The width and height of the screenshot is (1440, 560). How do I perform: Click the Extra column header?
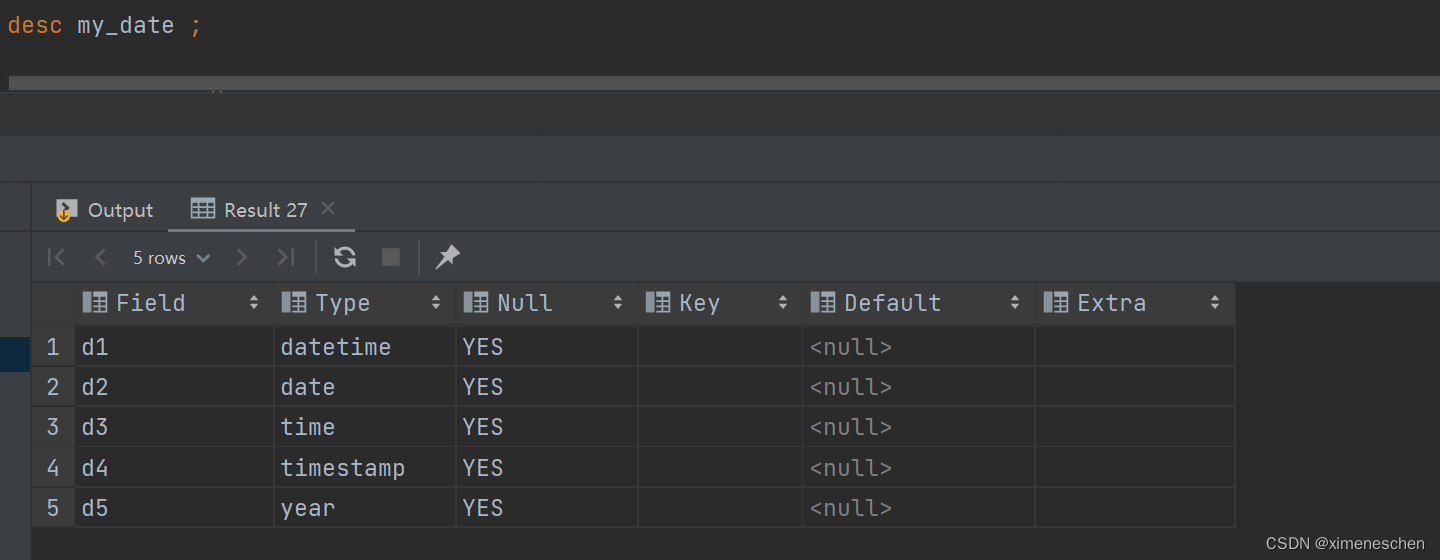tap(1111, 303)
